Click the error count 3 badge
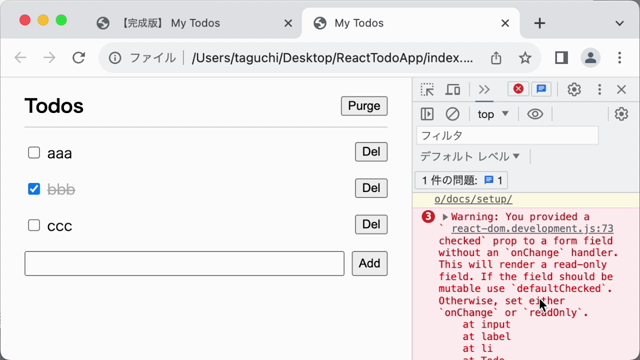Viewport: 640px width, 360px height. point(428,217)
